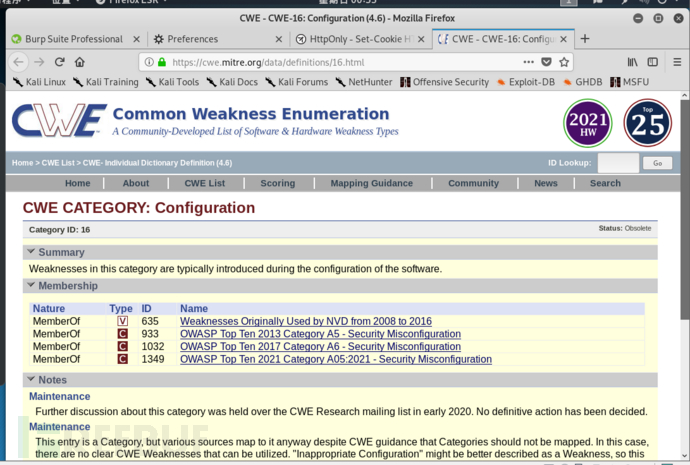Click the CWE logo image
Image resolution: width=690 pixels, height=465 pixels.
[x=59, y=120]
